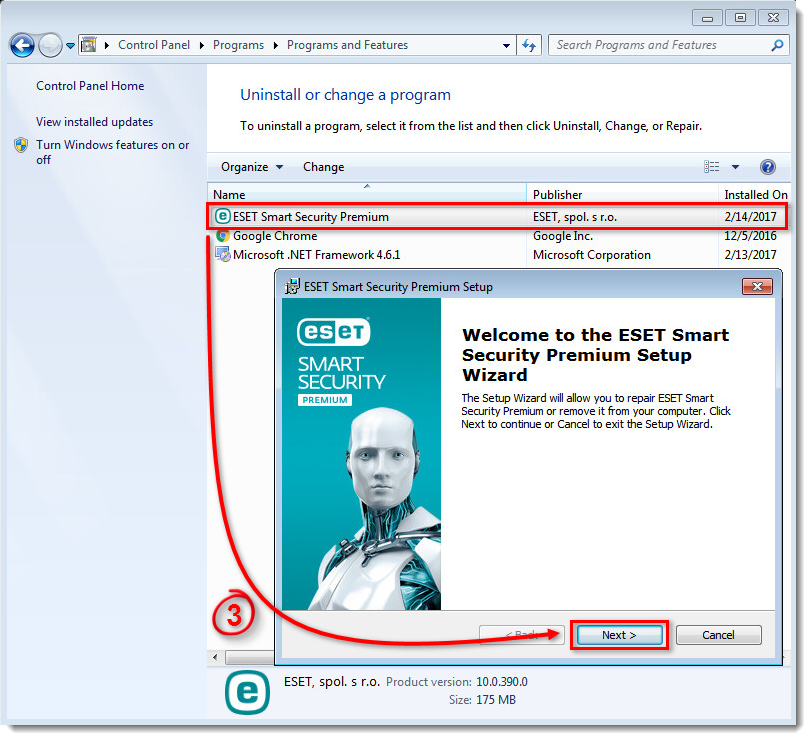Click the Change toolbar button
Image resolution: width=808 pixels, height=740 pixels.
tap(324, 167)
